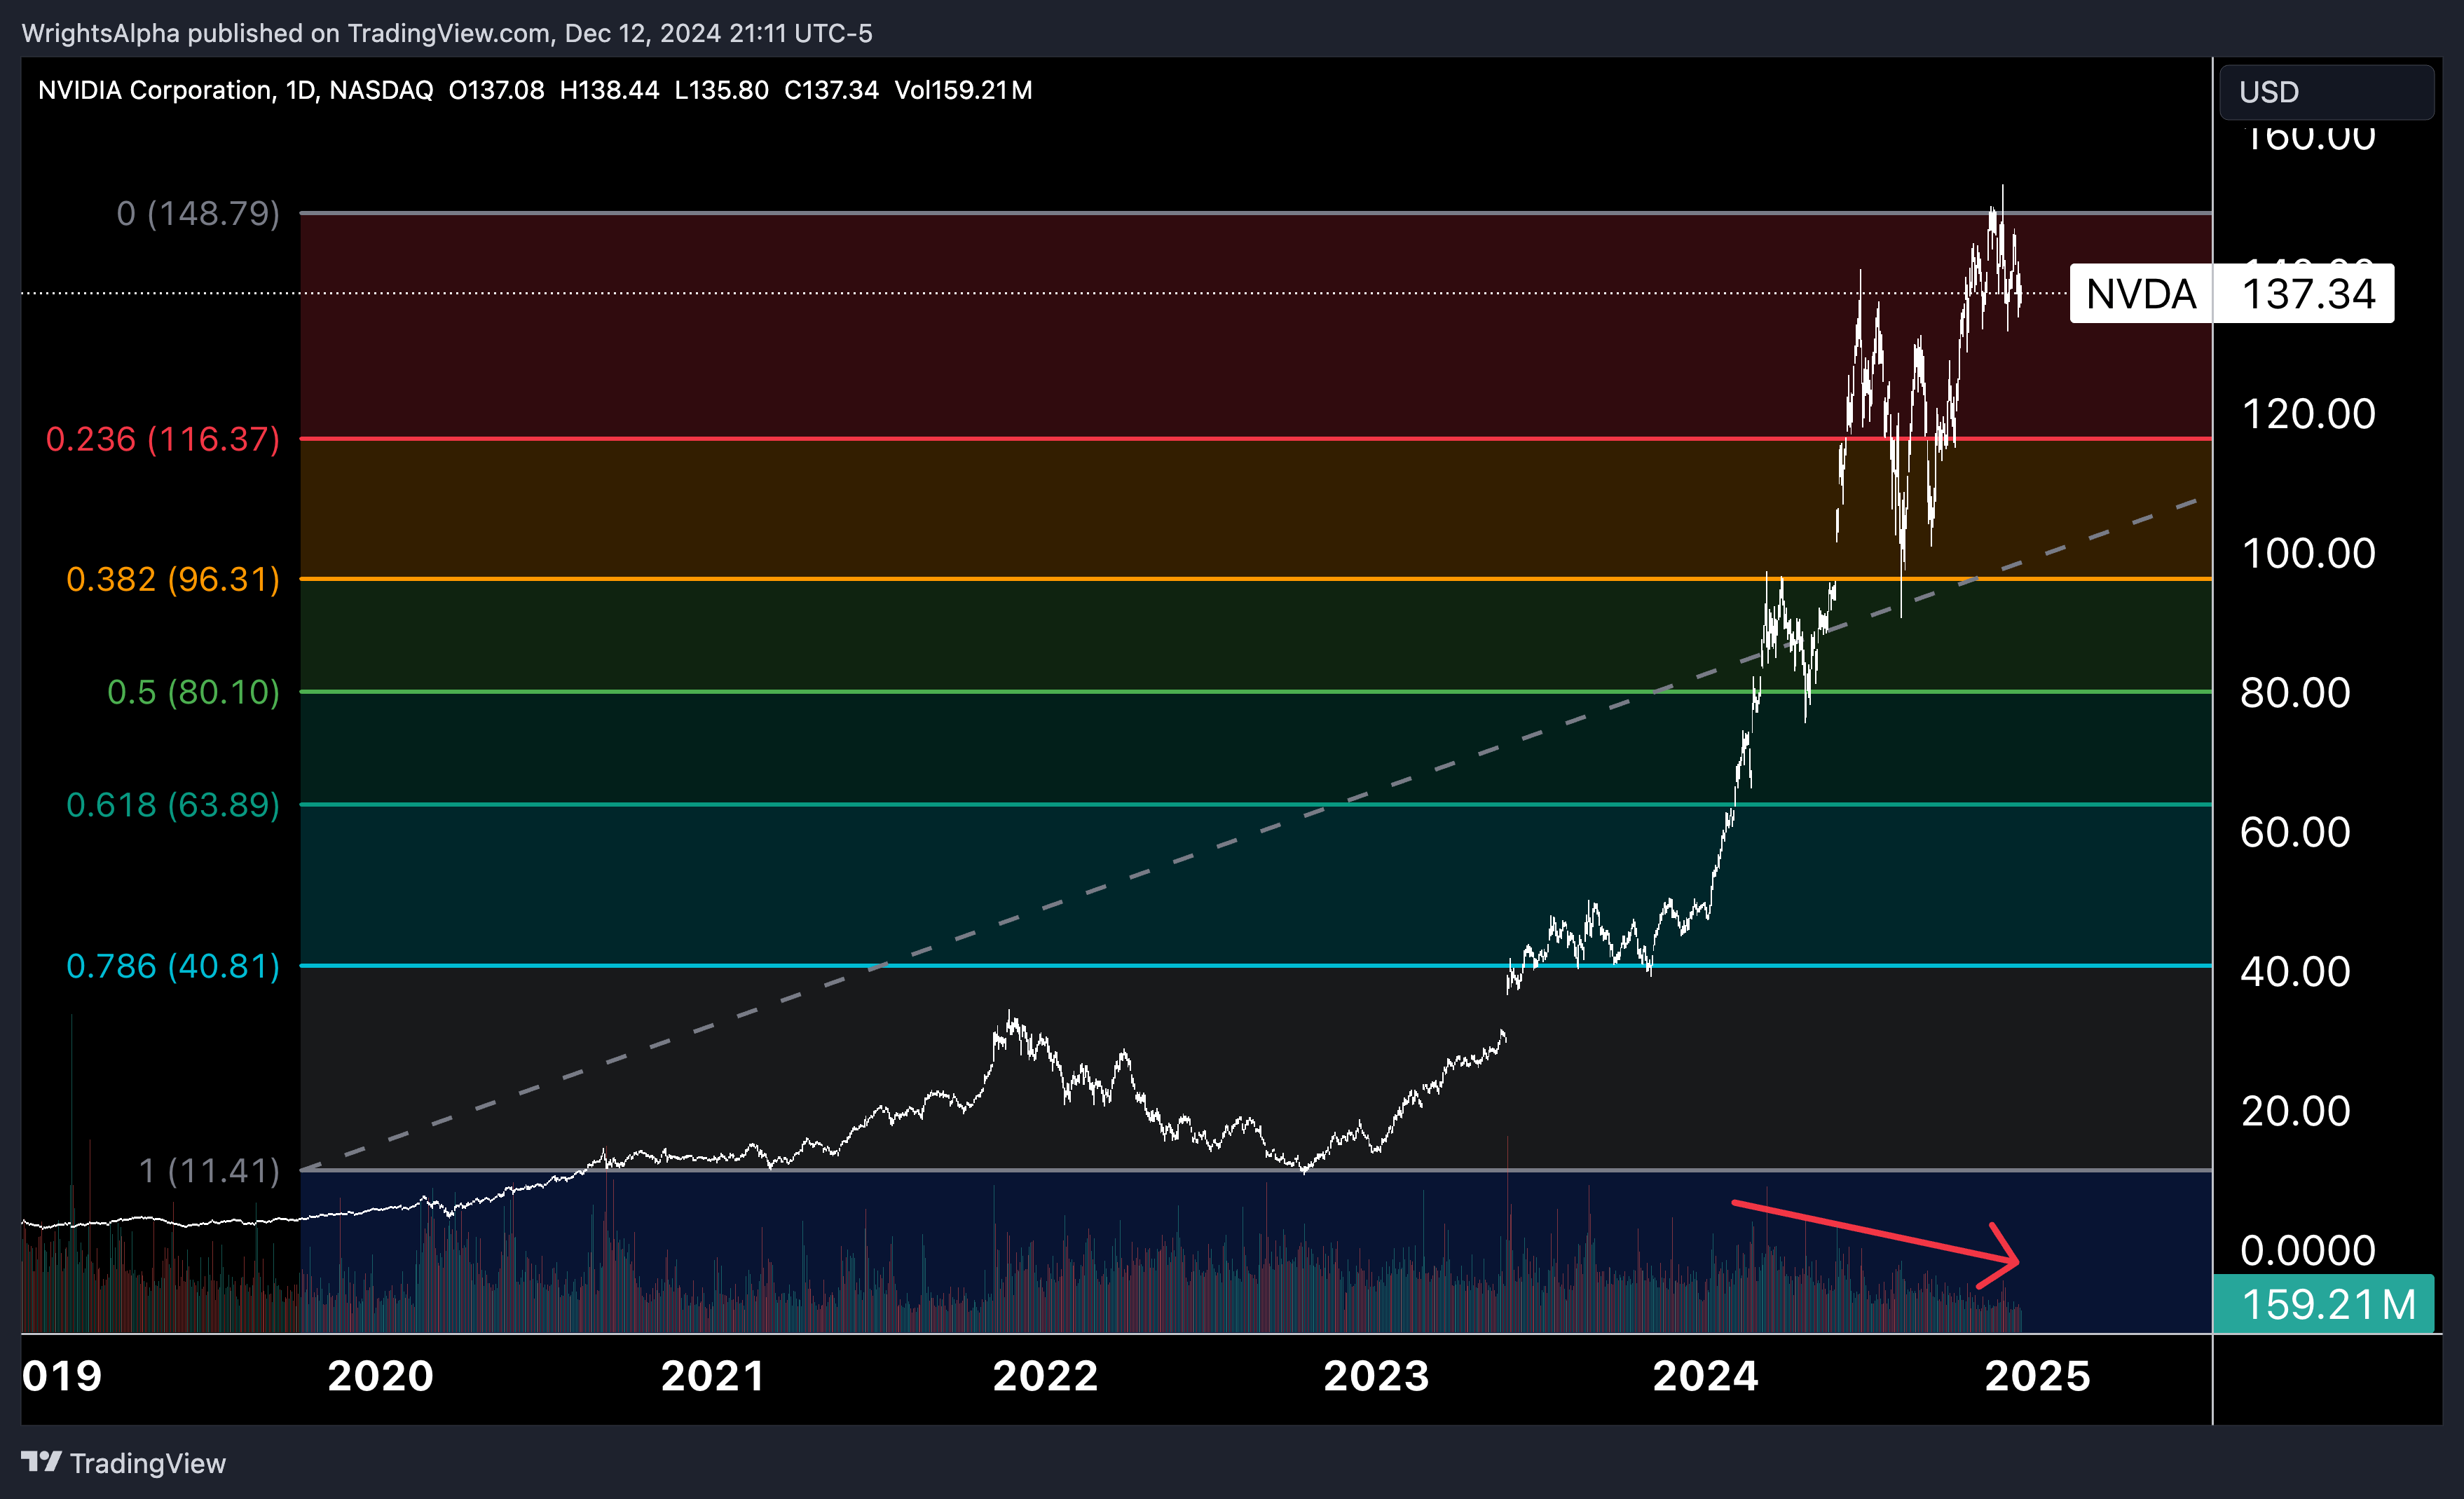Select the 0.618 (63.89) Fibonacci level label

click(173, 805)
